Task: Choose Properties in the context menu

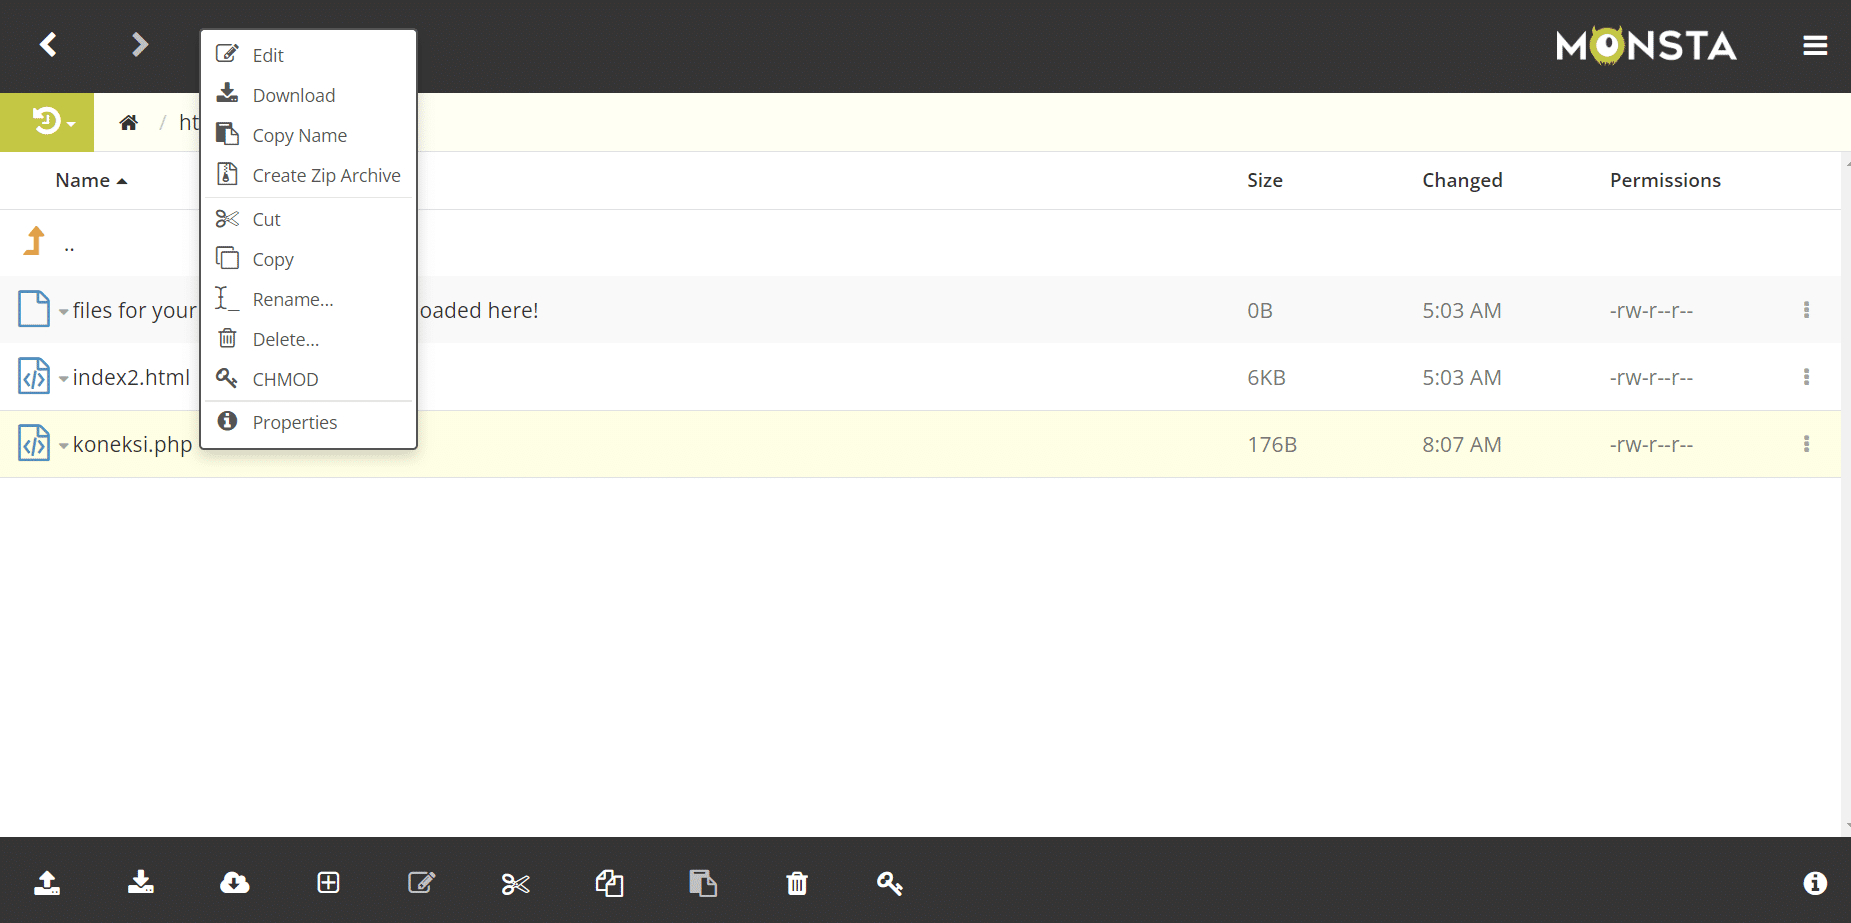Action: coord(295,423)
